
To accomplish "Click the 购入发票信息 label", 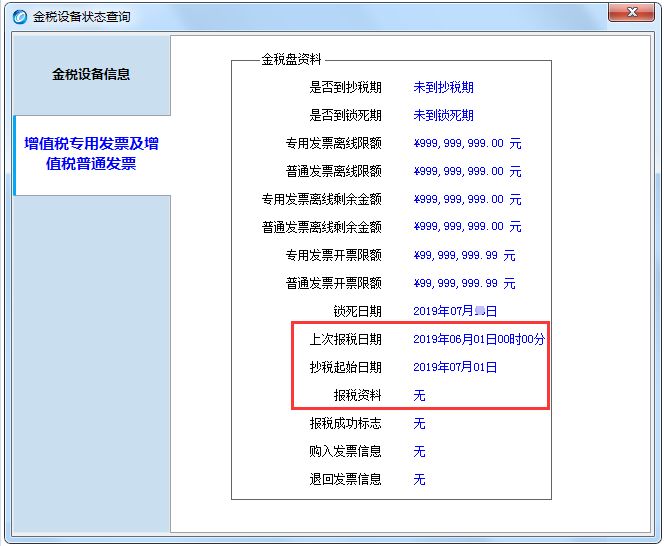I will [346, 451].
